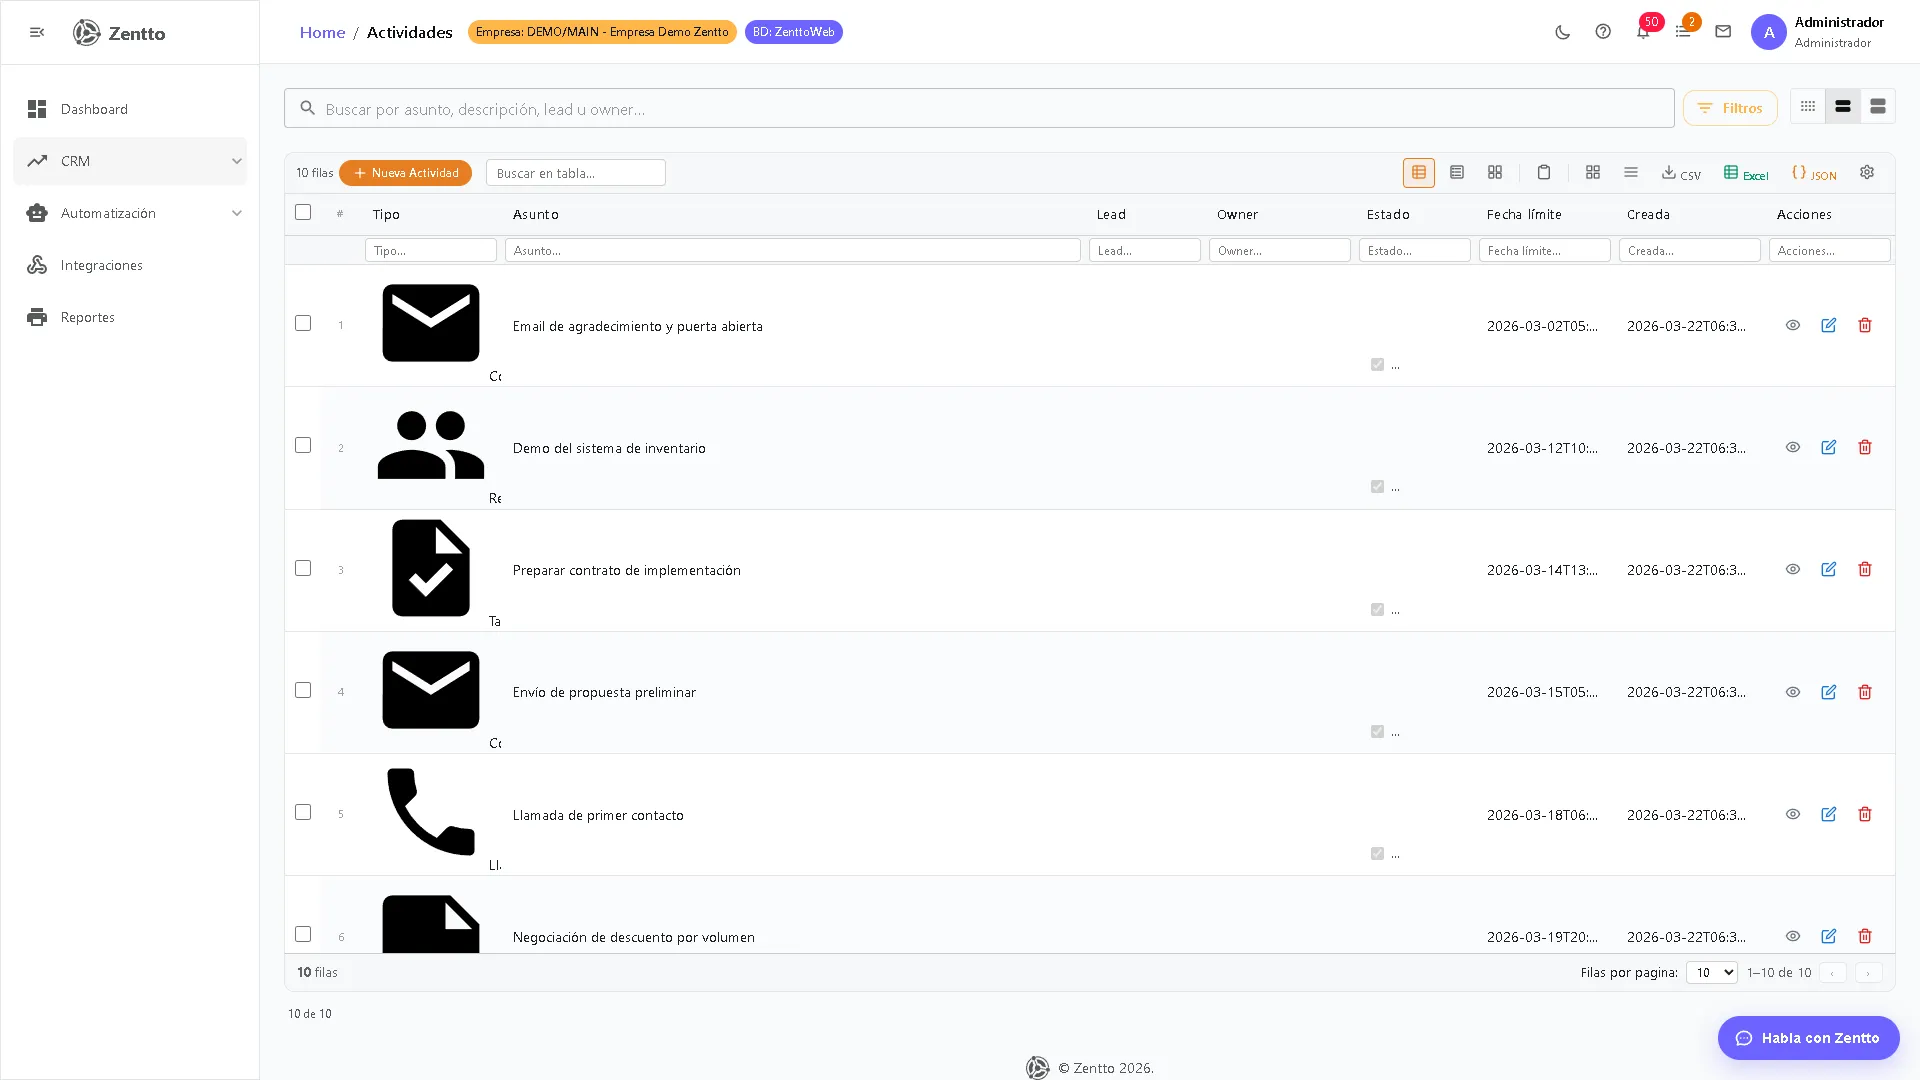Click the clipboard icon in table toolbar
The image size is (1920, 1080).
coord(1544,173)
